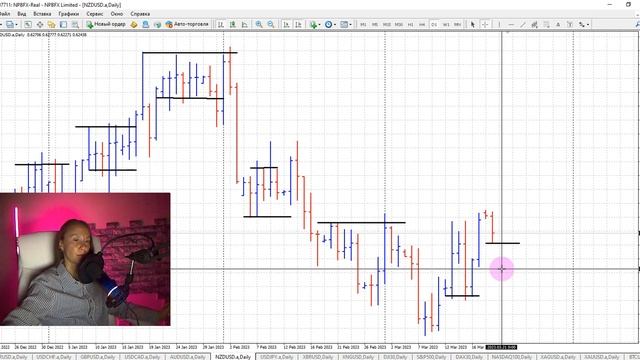Open the Окно menu
The height and width of the screenshot is (360, 640).
point(117,14)
